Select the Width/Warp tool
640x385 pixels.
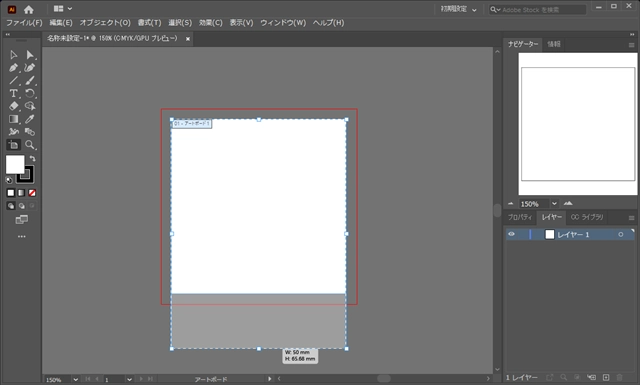coord(13,132)
